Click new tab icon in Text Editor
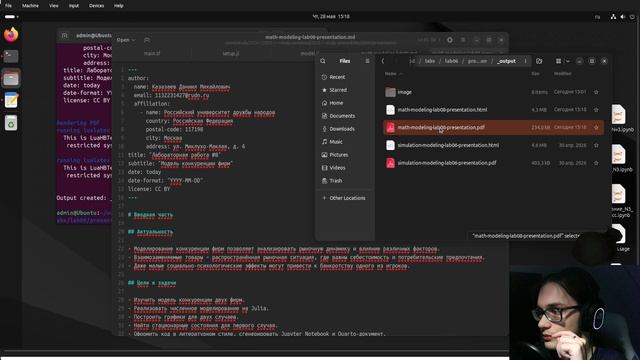640x360 pixels. (x=147, y=40)
